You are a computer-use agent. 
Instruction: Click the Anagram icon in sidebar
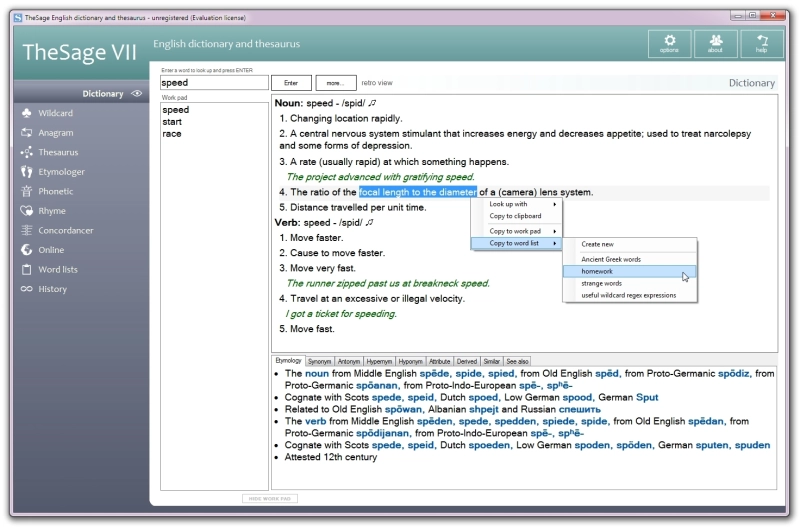[27, 133]
